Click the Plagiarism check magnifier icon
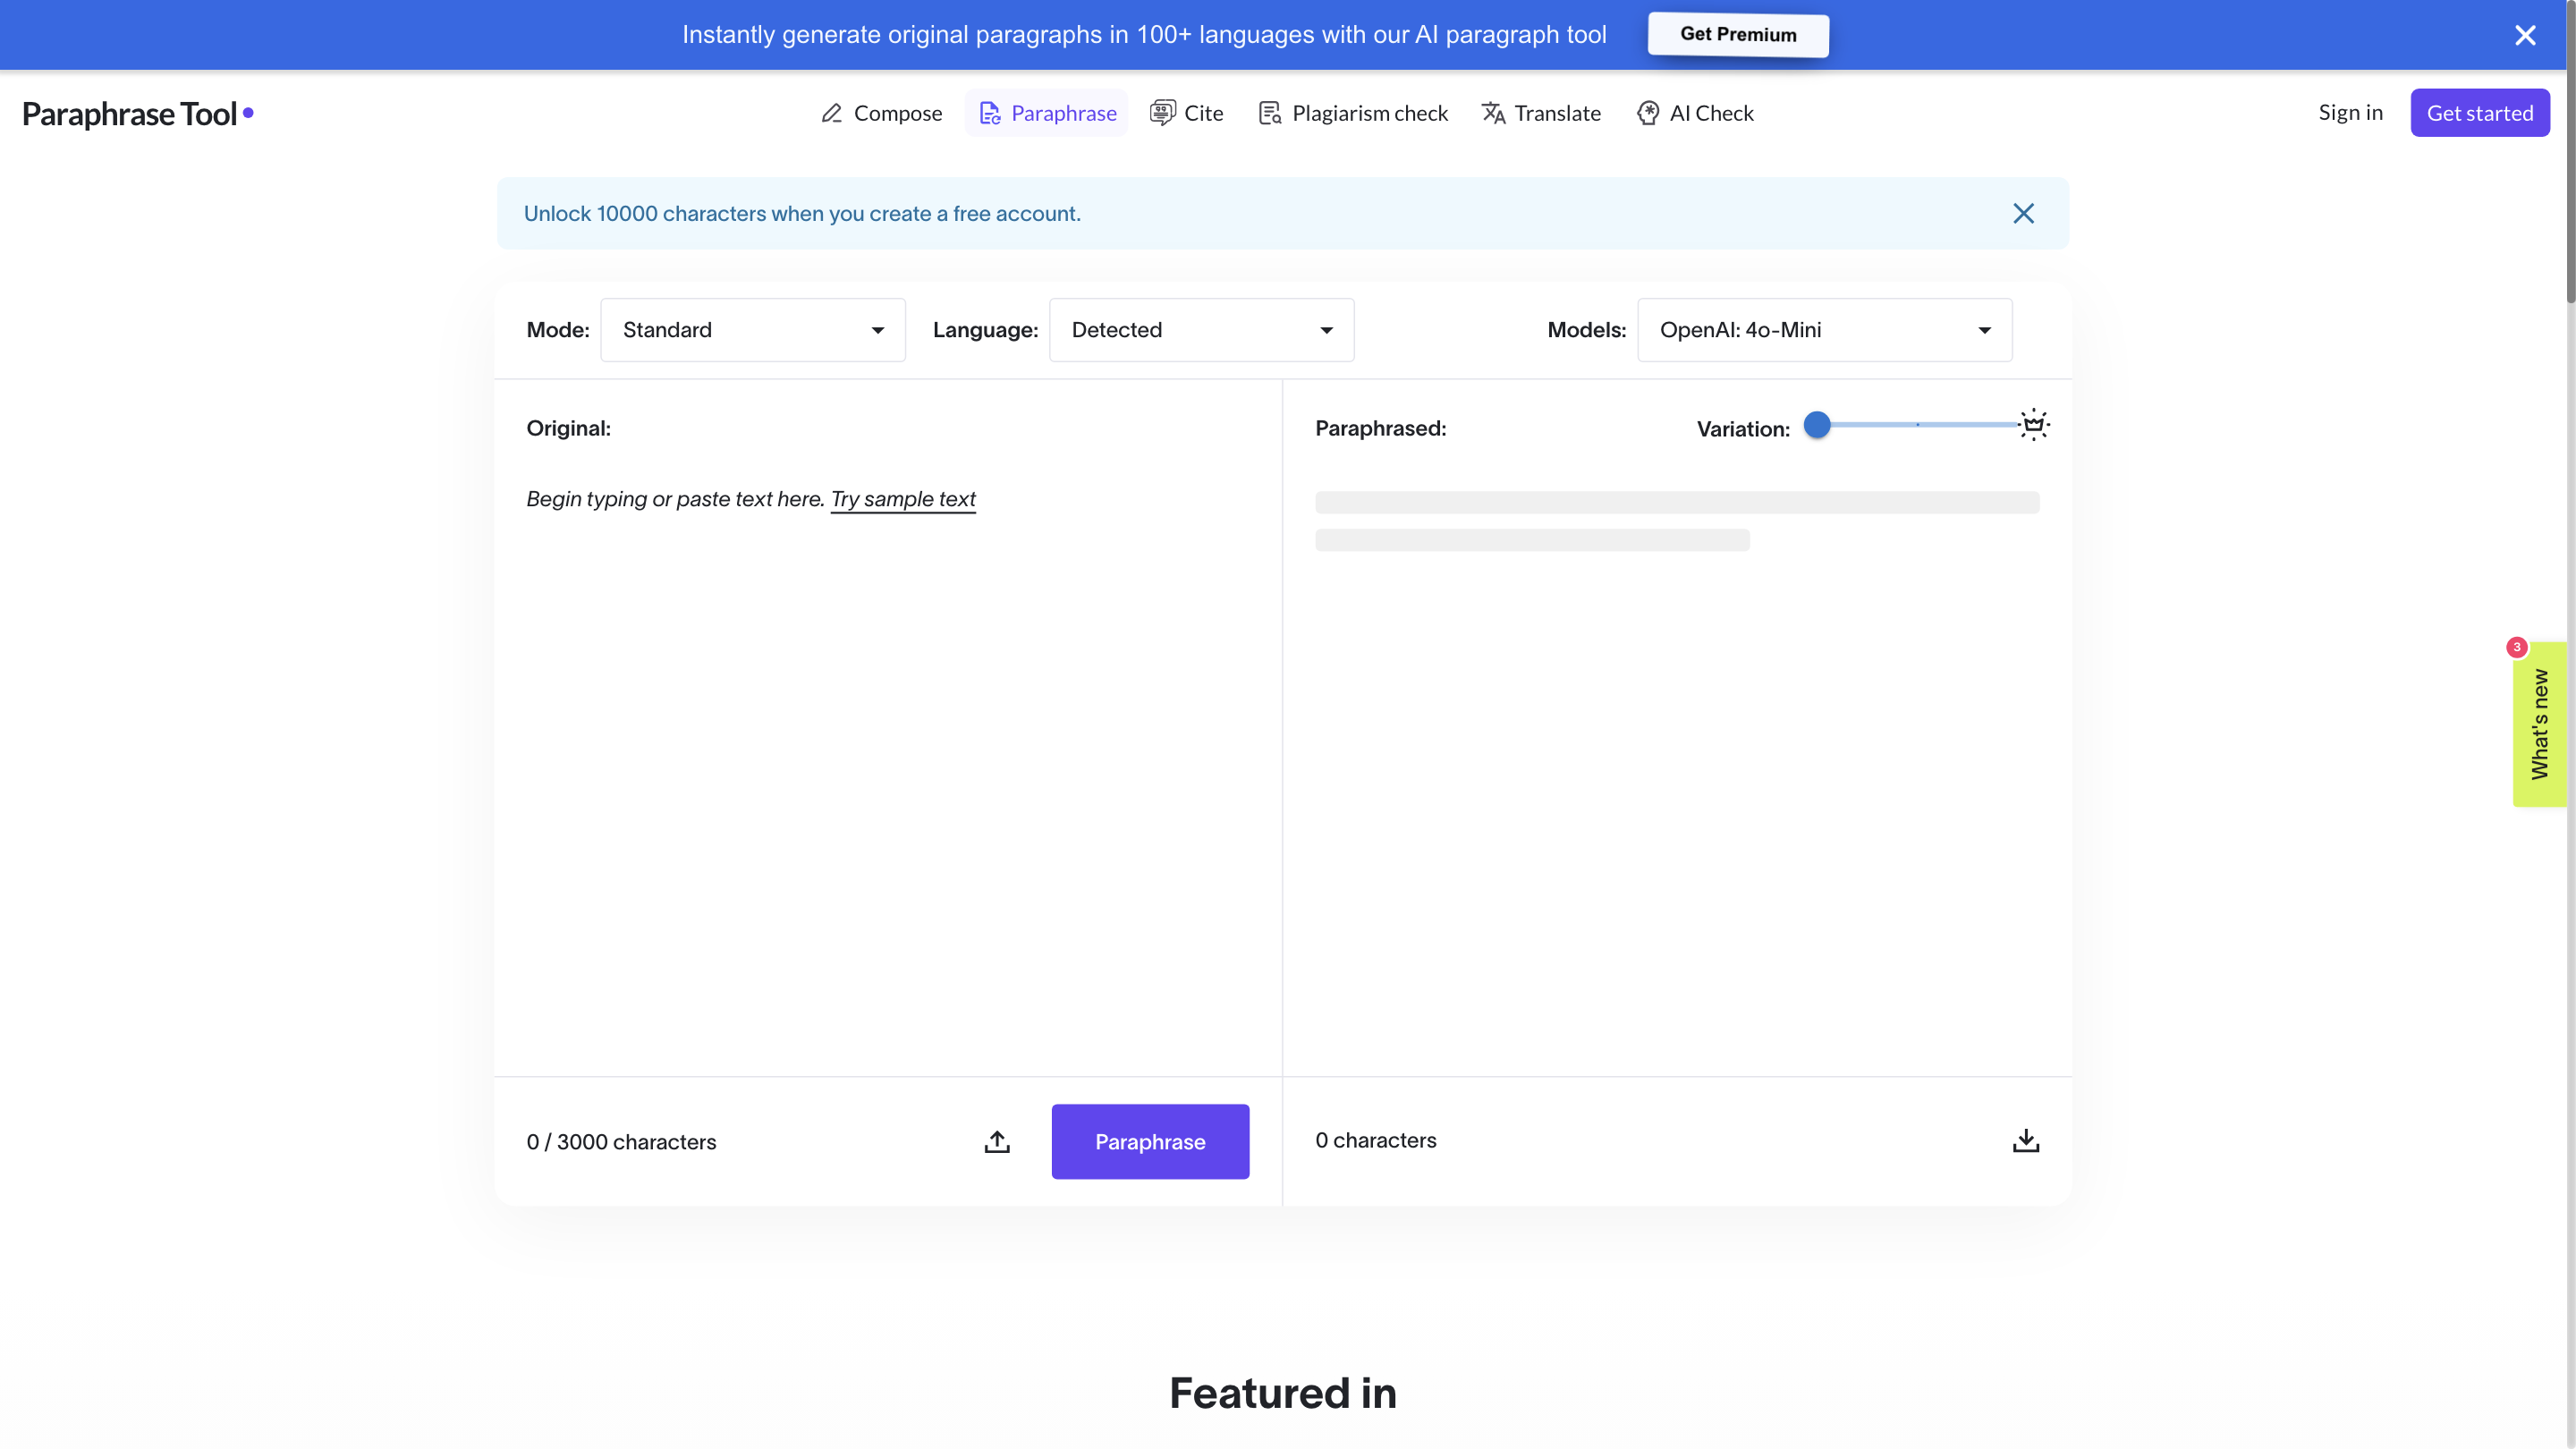This screenshot has height=1449, width=2576. click(x=1270, y=113)
